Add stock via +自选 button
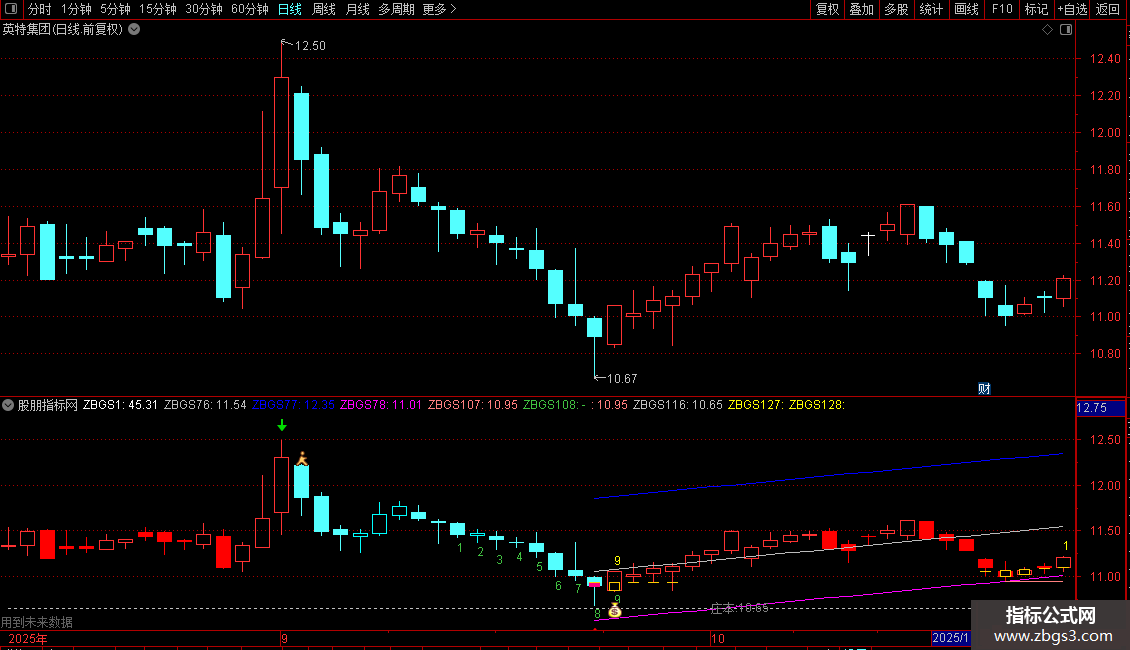 click(x=1072, y=9)
